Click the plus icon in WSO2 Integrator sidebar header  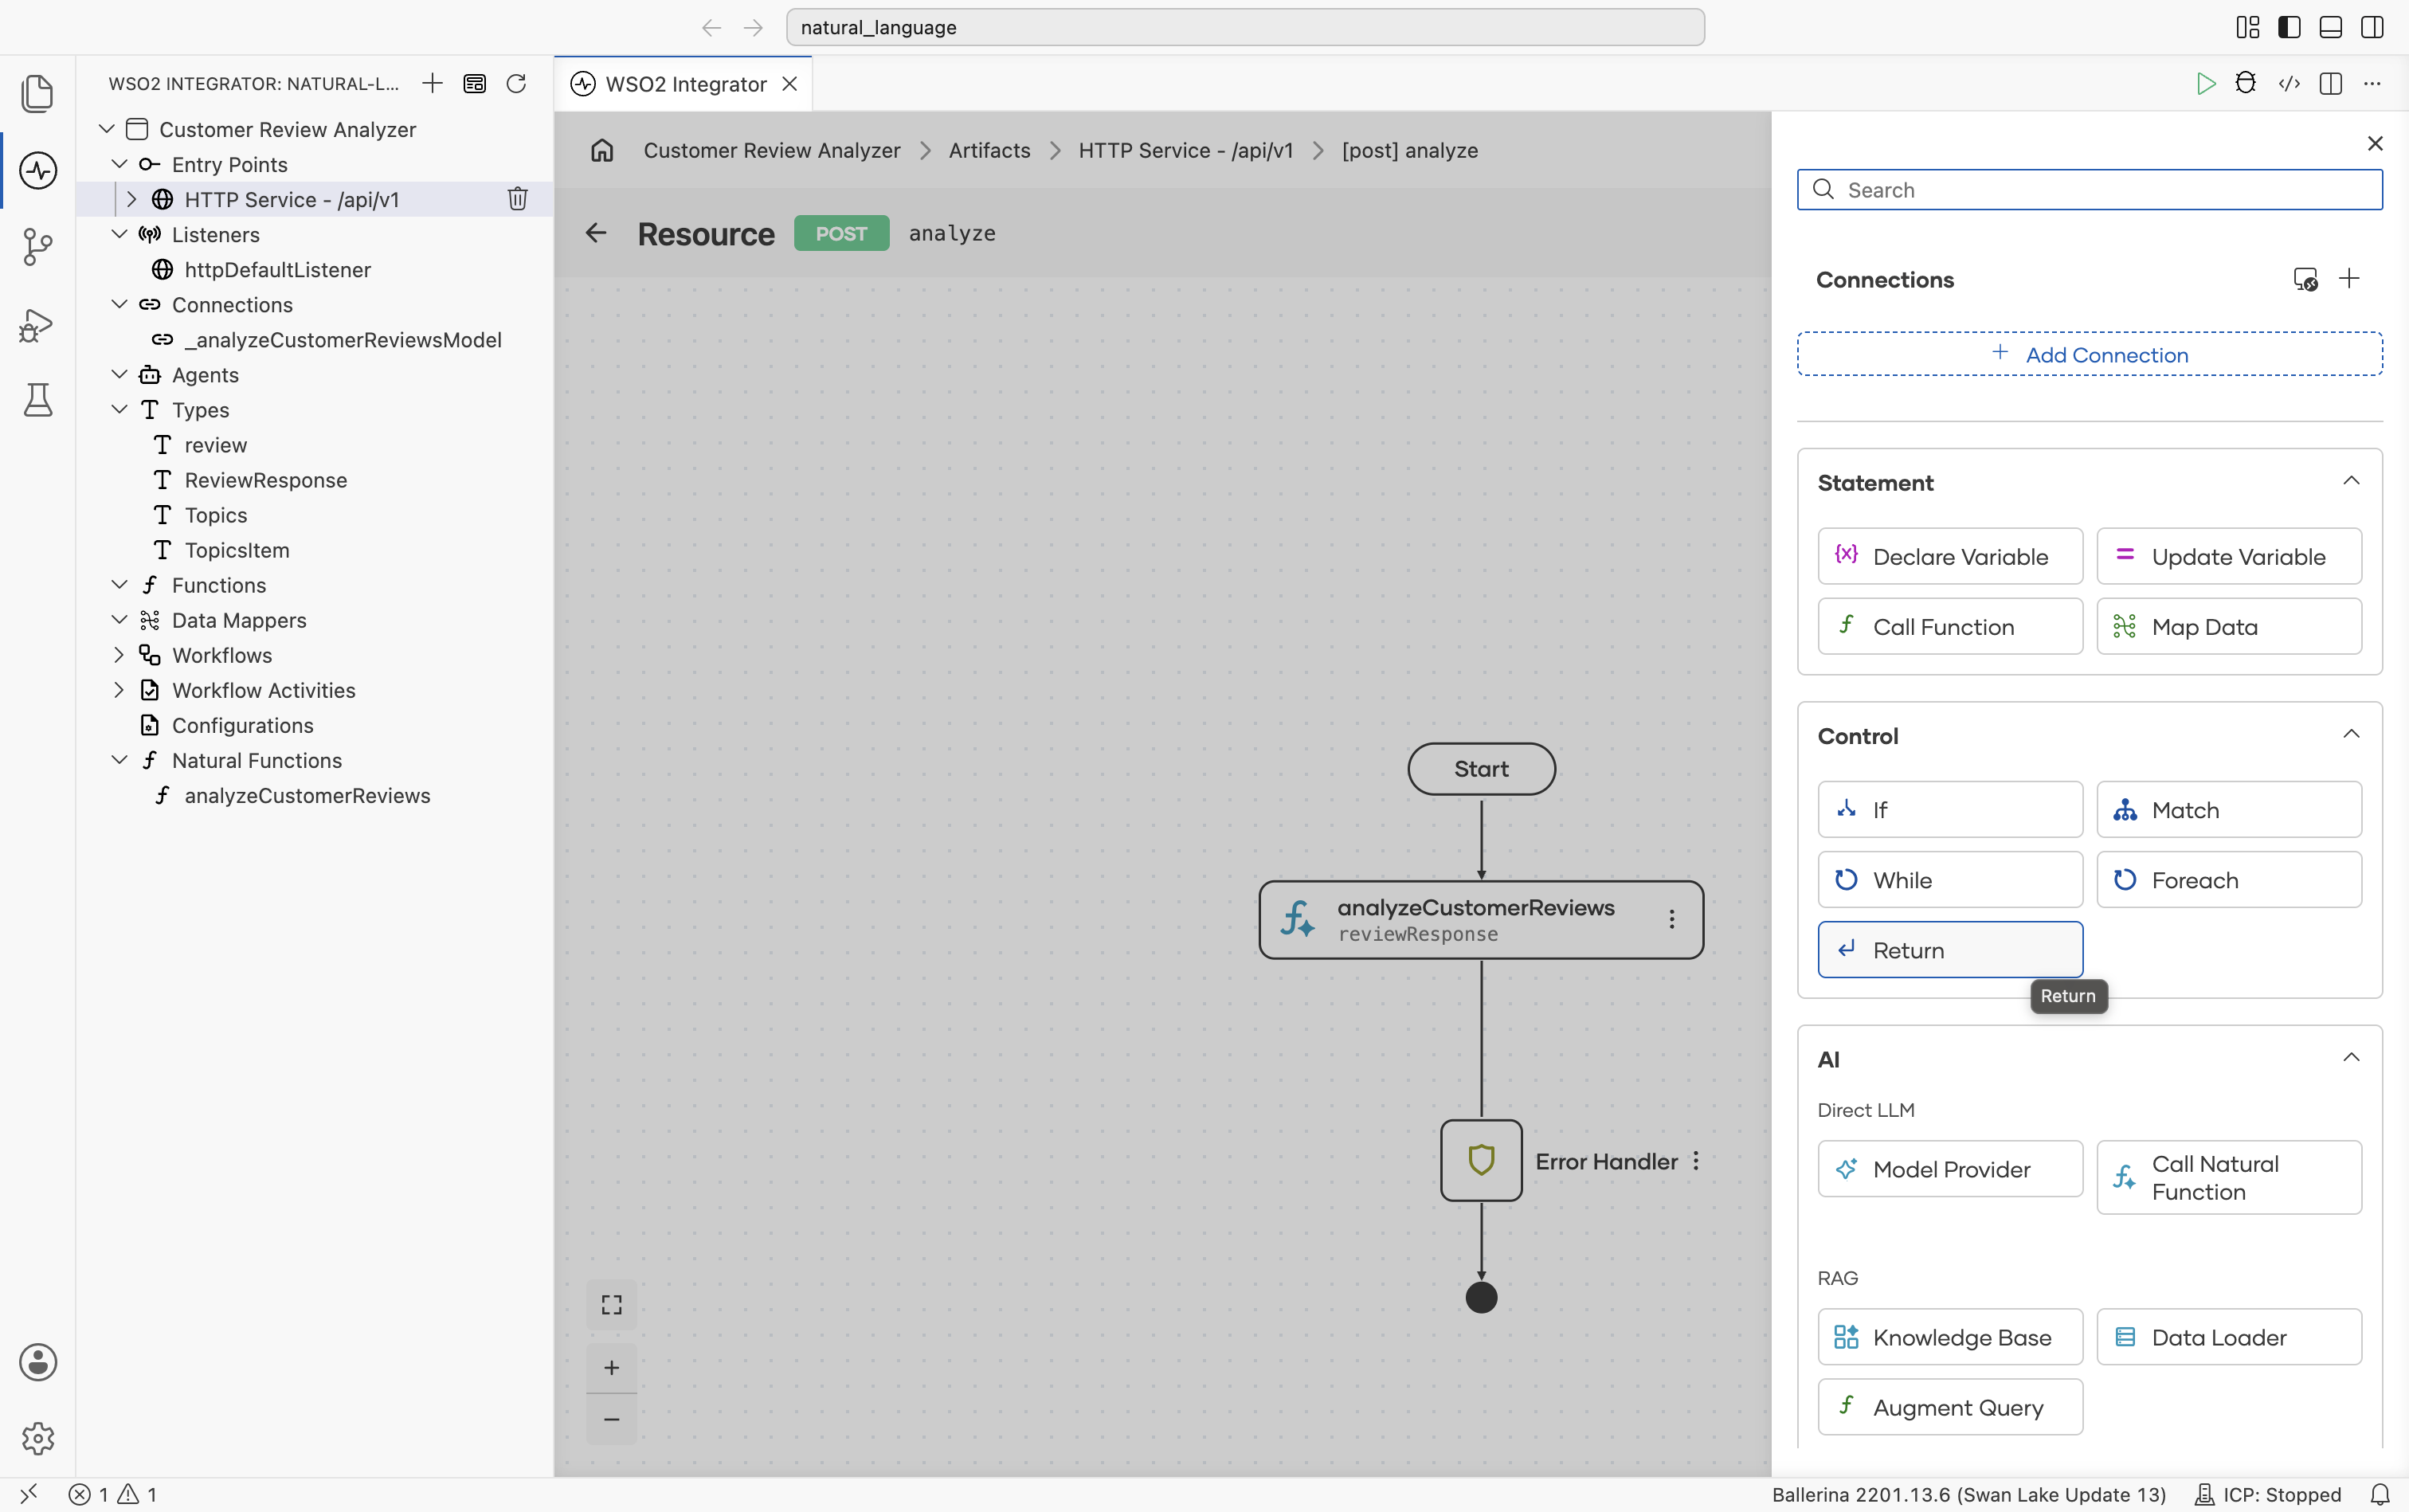click(432, 83)
